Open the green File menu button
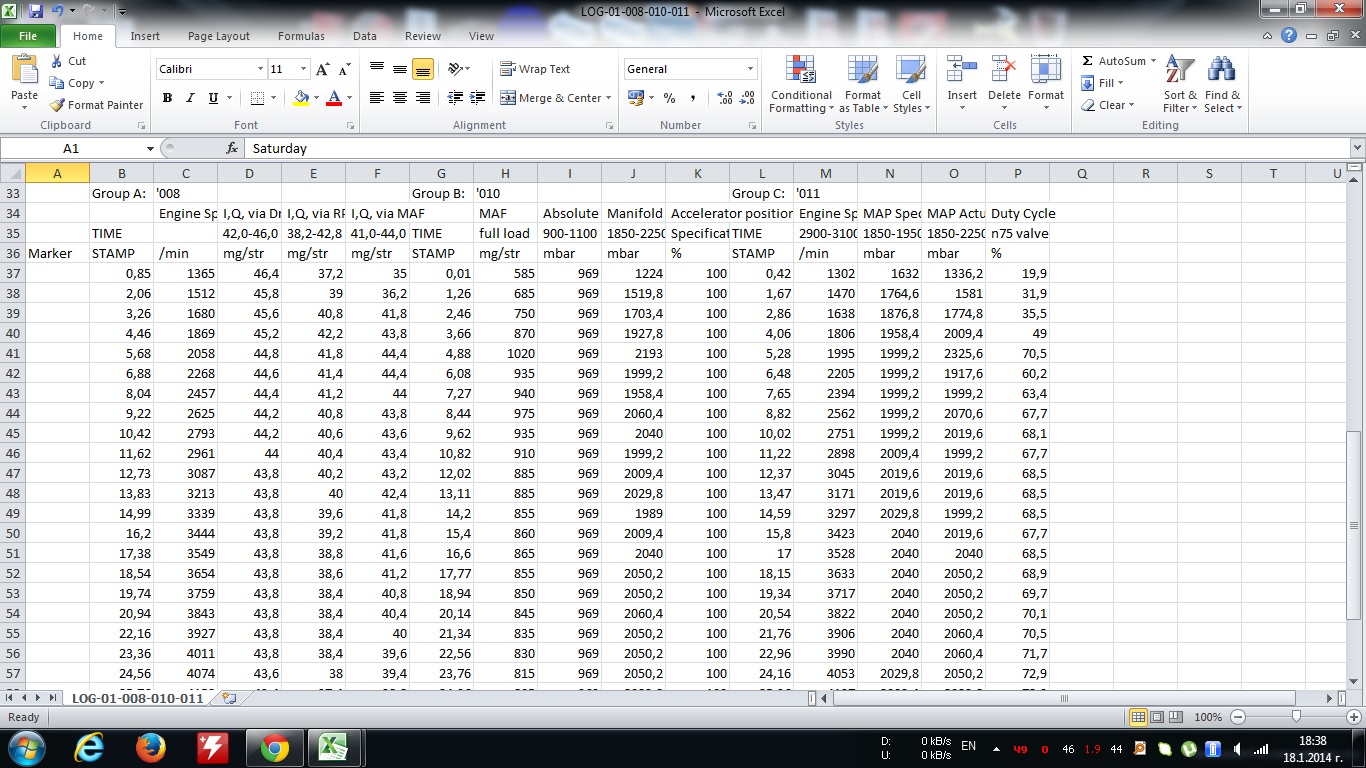The image size is (1366, 768). tap(28, 36)
